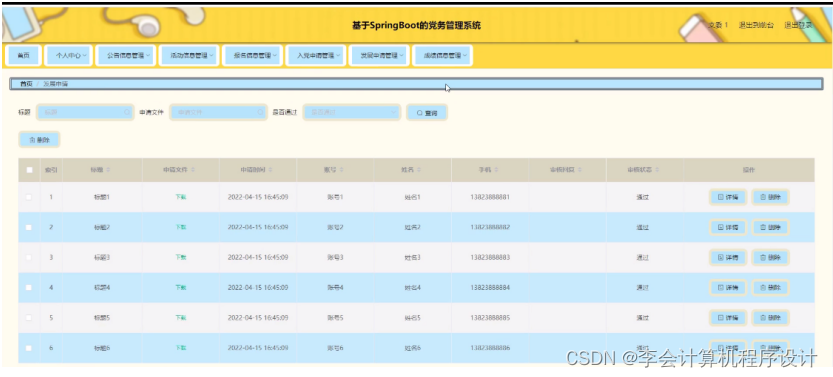Viewport: 833px width, 377px height.
Task: Sort the table by 申请文件 column icon
Action: [193, 170]
